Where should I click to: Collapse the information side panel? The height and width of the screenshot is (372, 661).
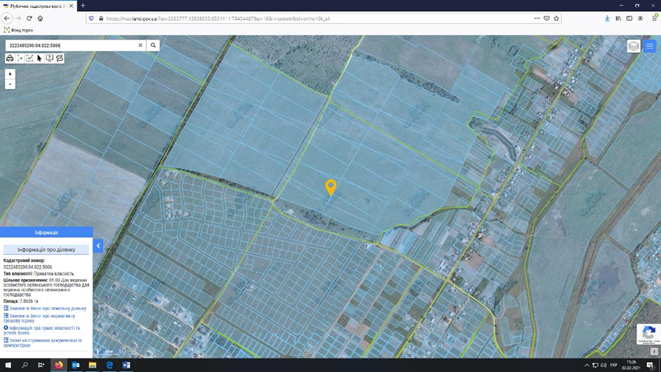98,245
